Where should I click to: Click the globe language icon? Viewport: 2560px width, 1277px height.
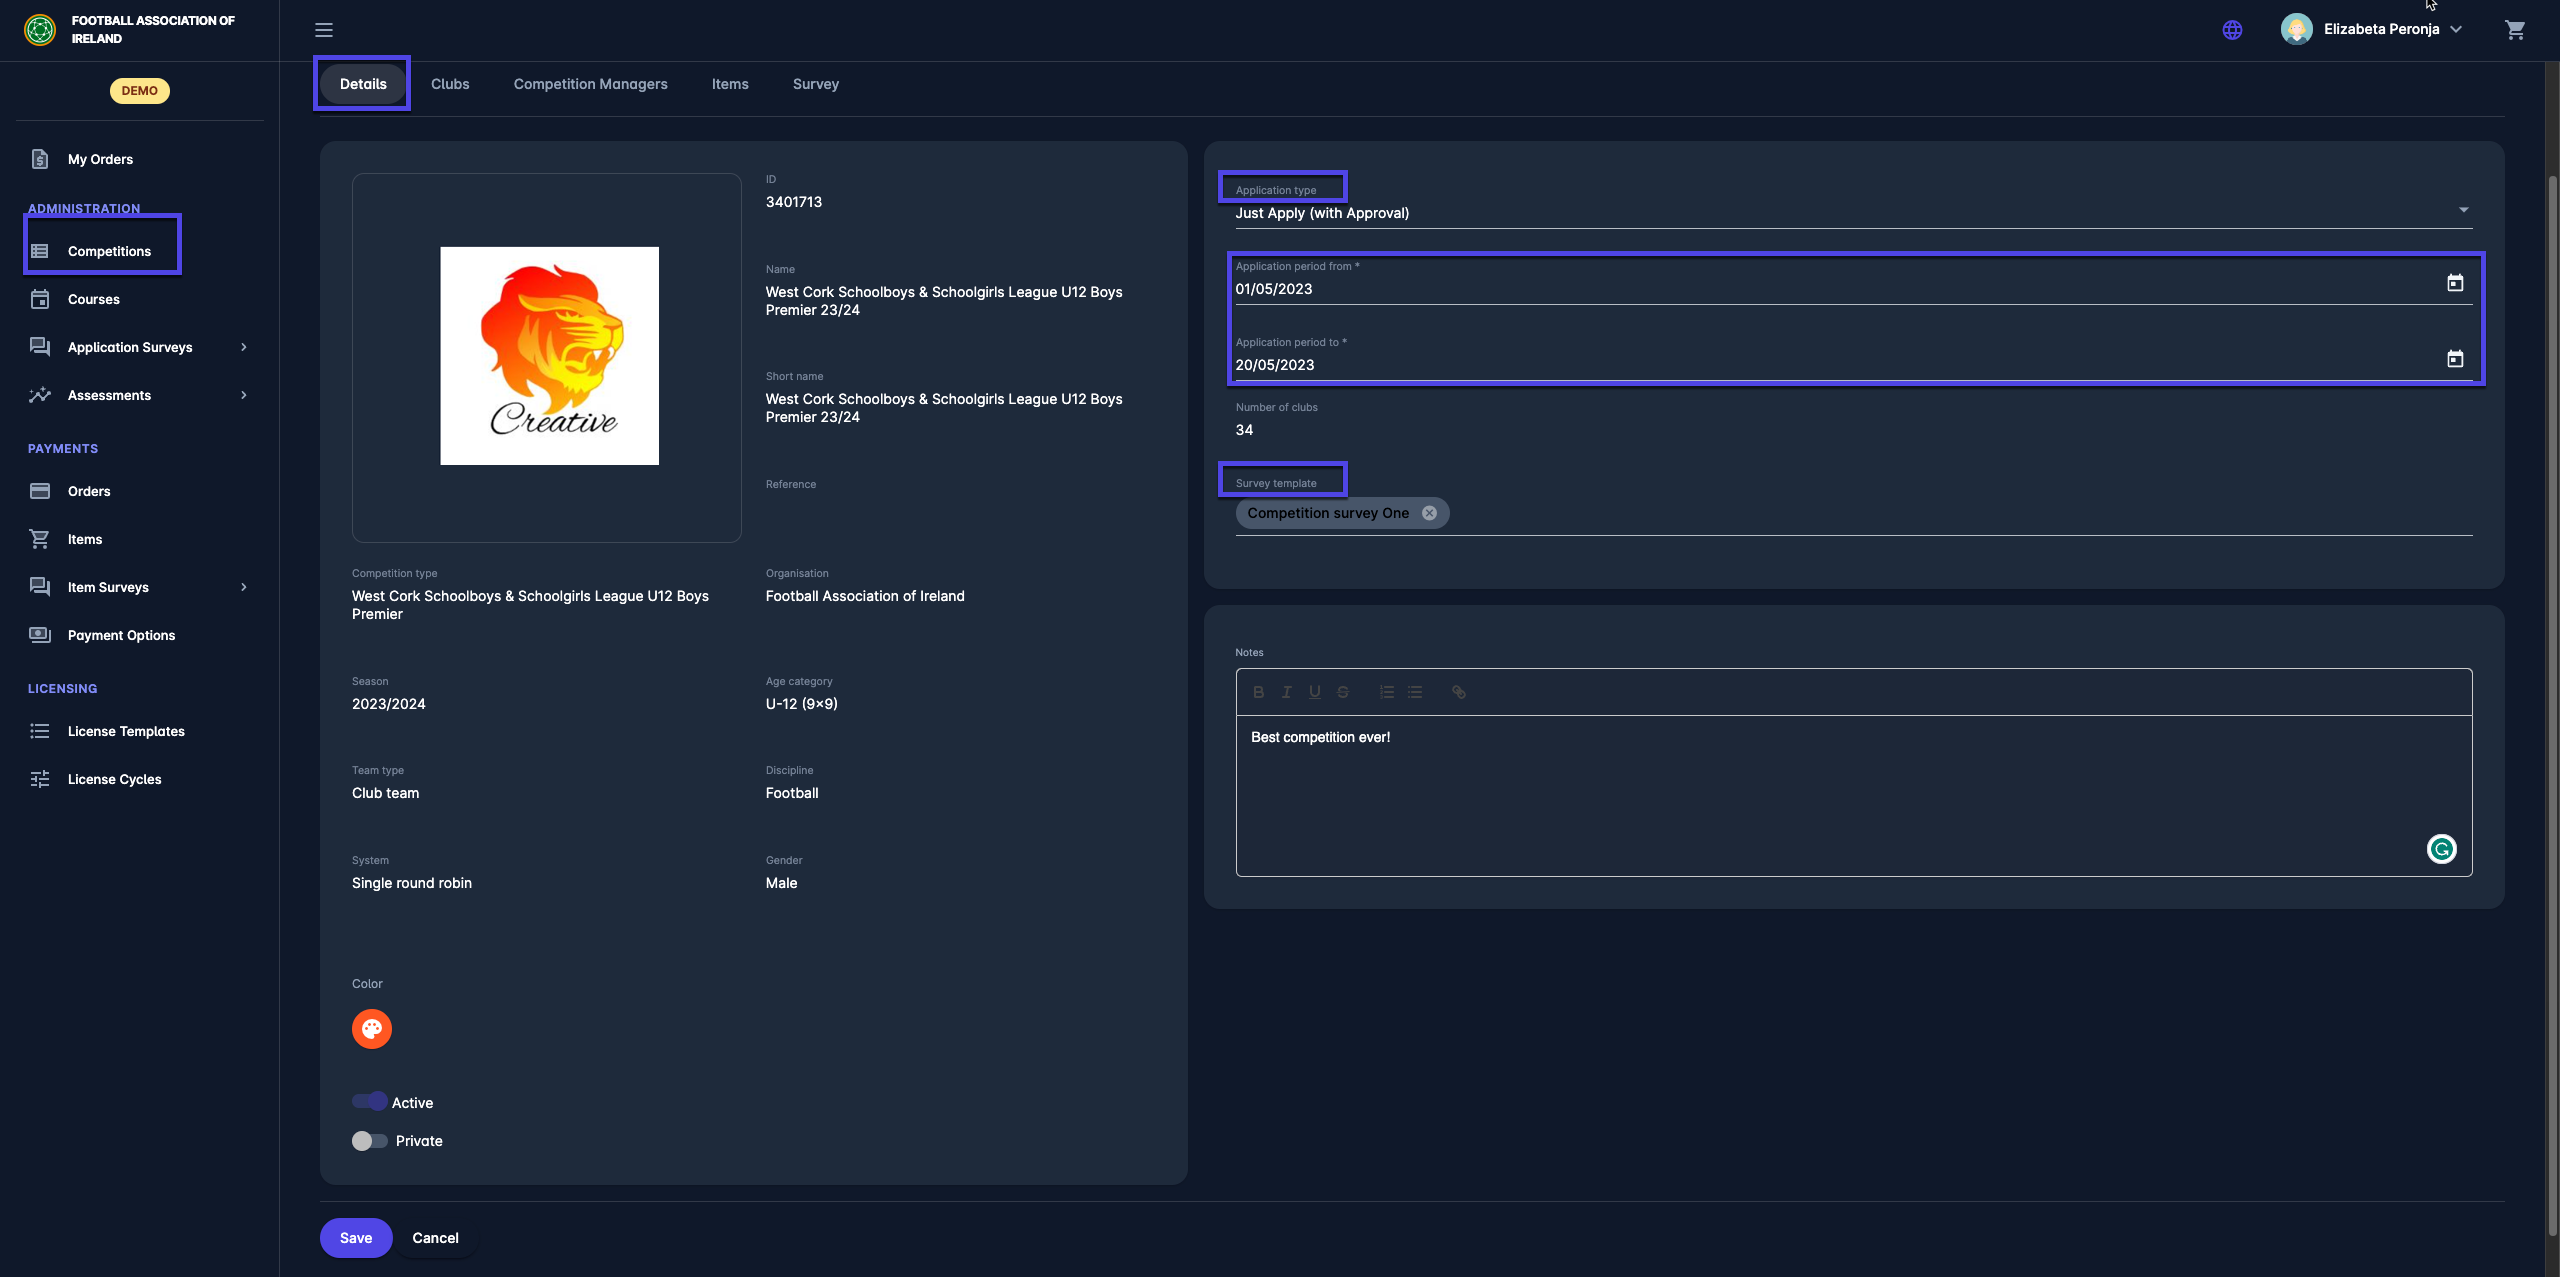click(2232, 30)
